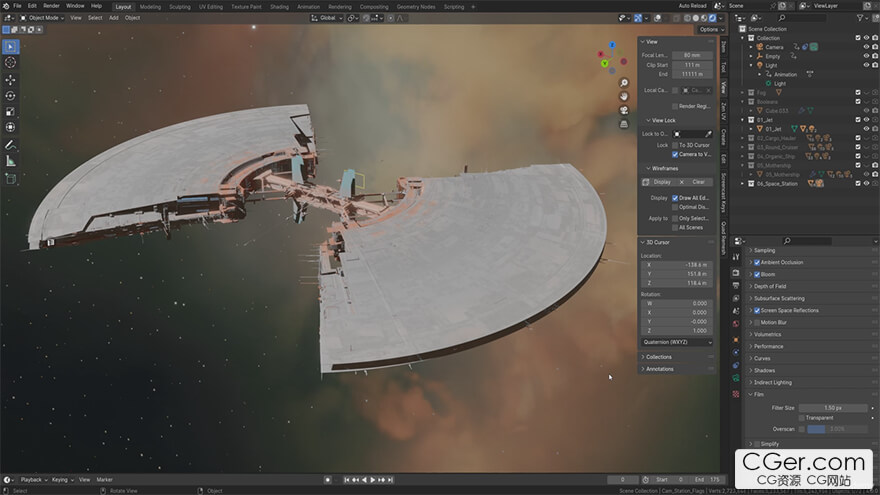Open the Render menu
The width and height of the screenshot is (880, 495).
click(51, 6)
